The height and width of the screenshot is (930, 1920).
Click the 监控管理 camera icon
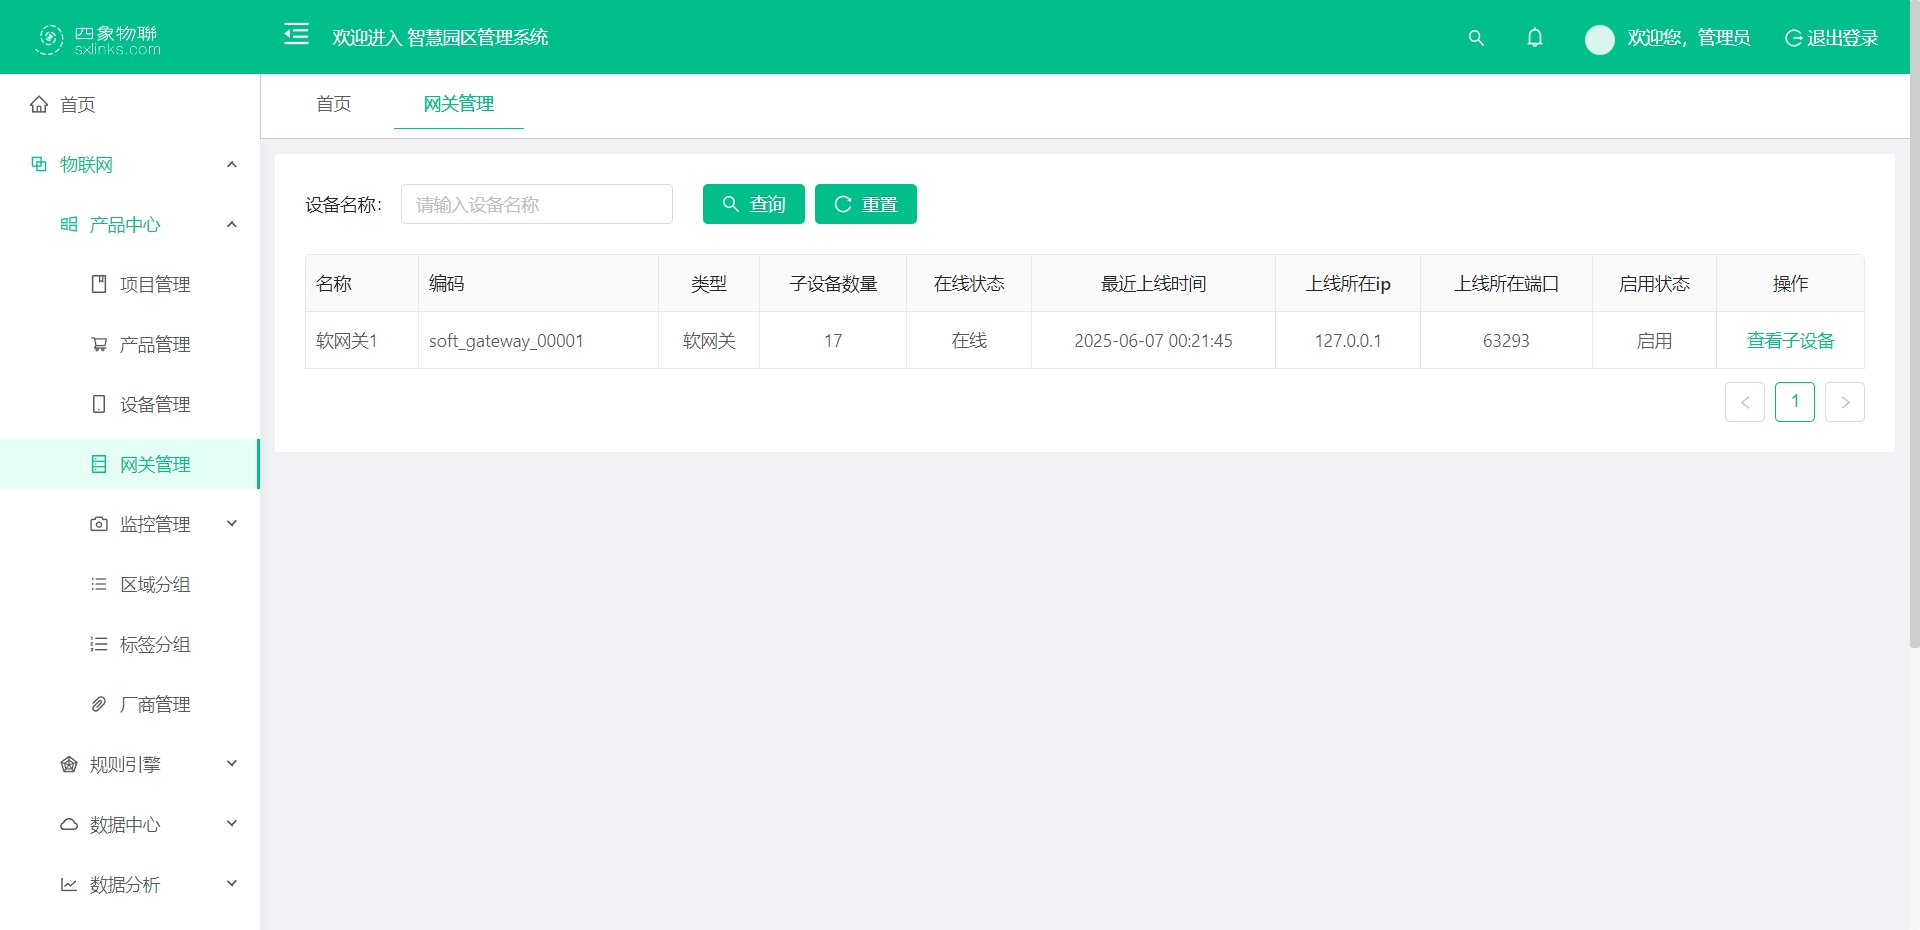[x=98, y=524]
